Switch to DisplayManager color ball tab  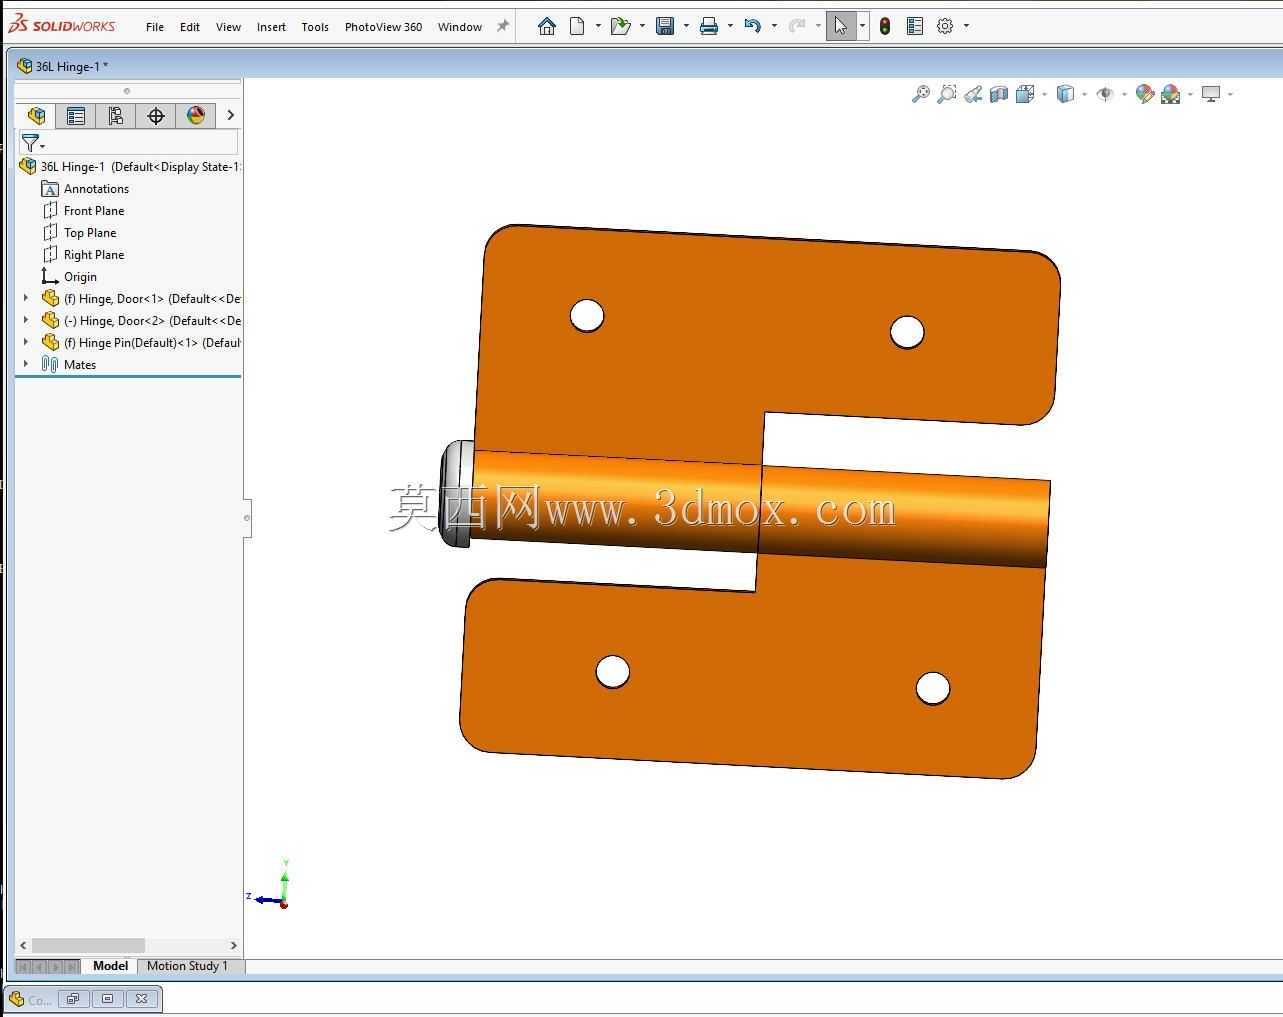[196, 116]
